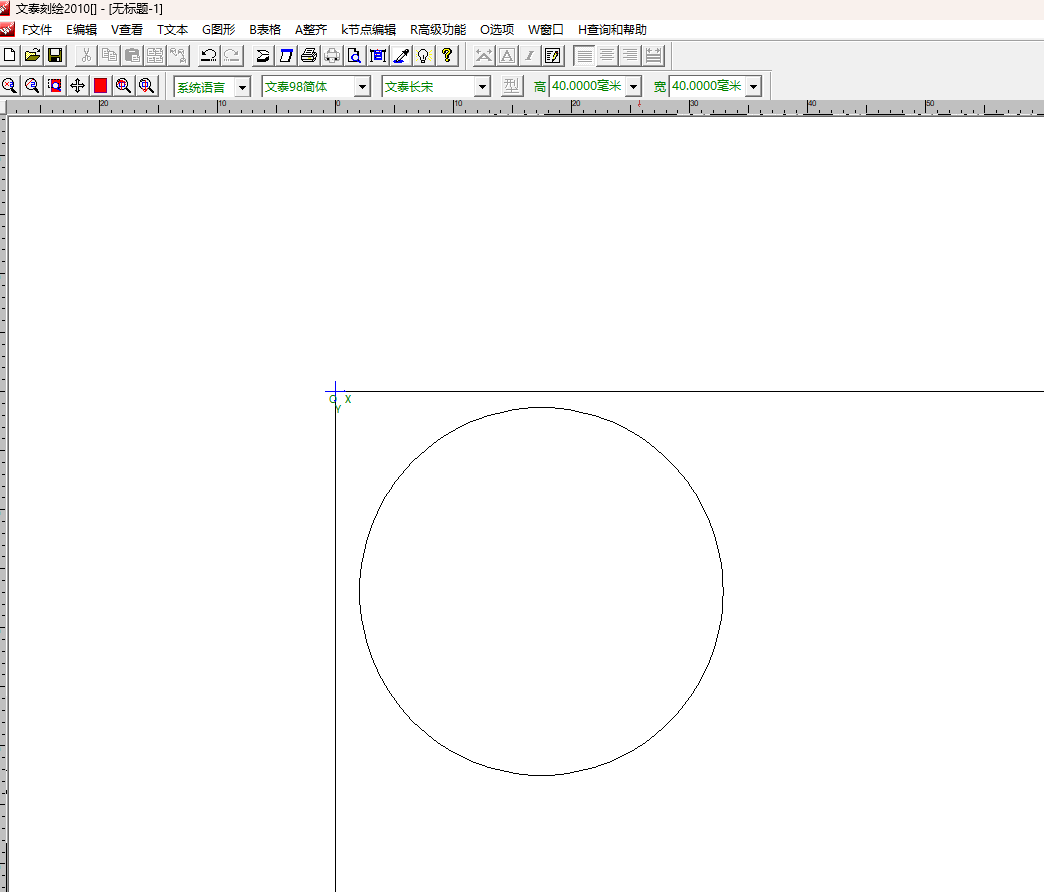Click the height field showing 40.0000毫米
The width and height of the screenshot is (1044, 892).
pyautogui.click(x=587, y=87)
